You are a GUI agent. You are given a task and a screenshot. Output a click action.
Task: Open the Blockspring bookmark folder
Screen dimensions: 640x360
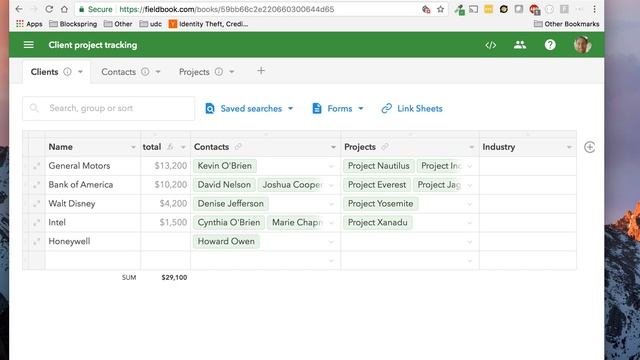click(73, 24)
